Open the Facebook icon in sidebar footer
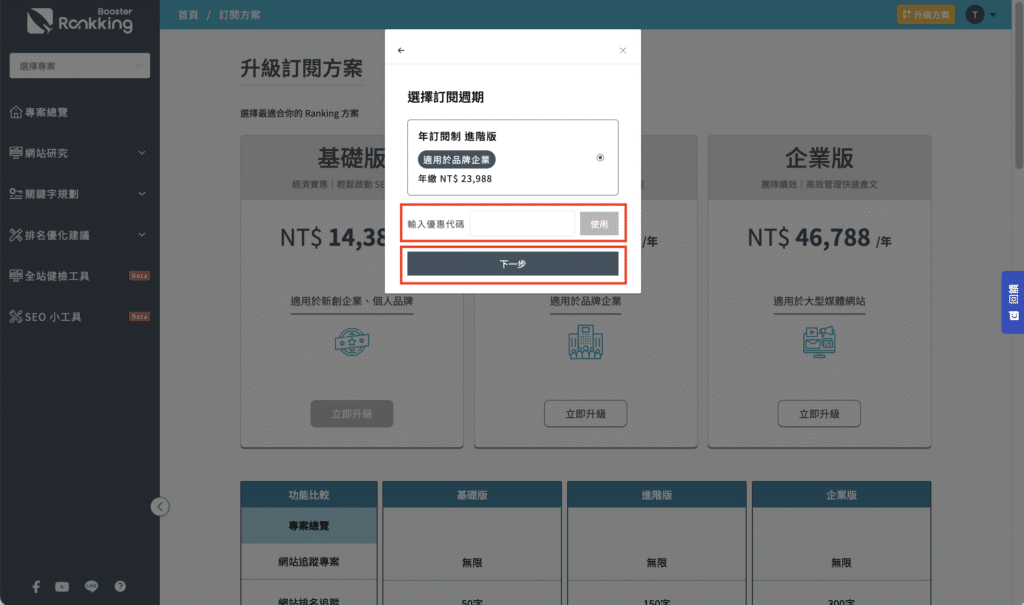Screen dimensions: 1024x605 [x=36, y=586]
